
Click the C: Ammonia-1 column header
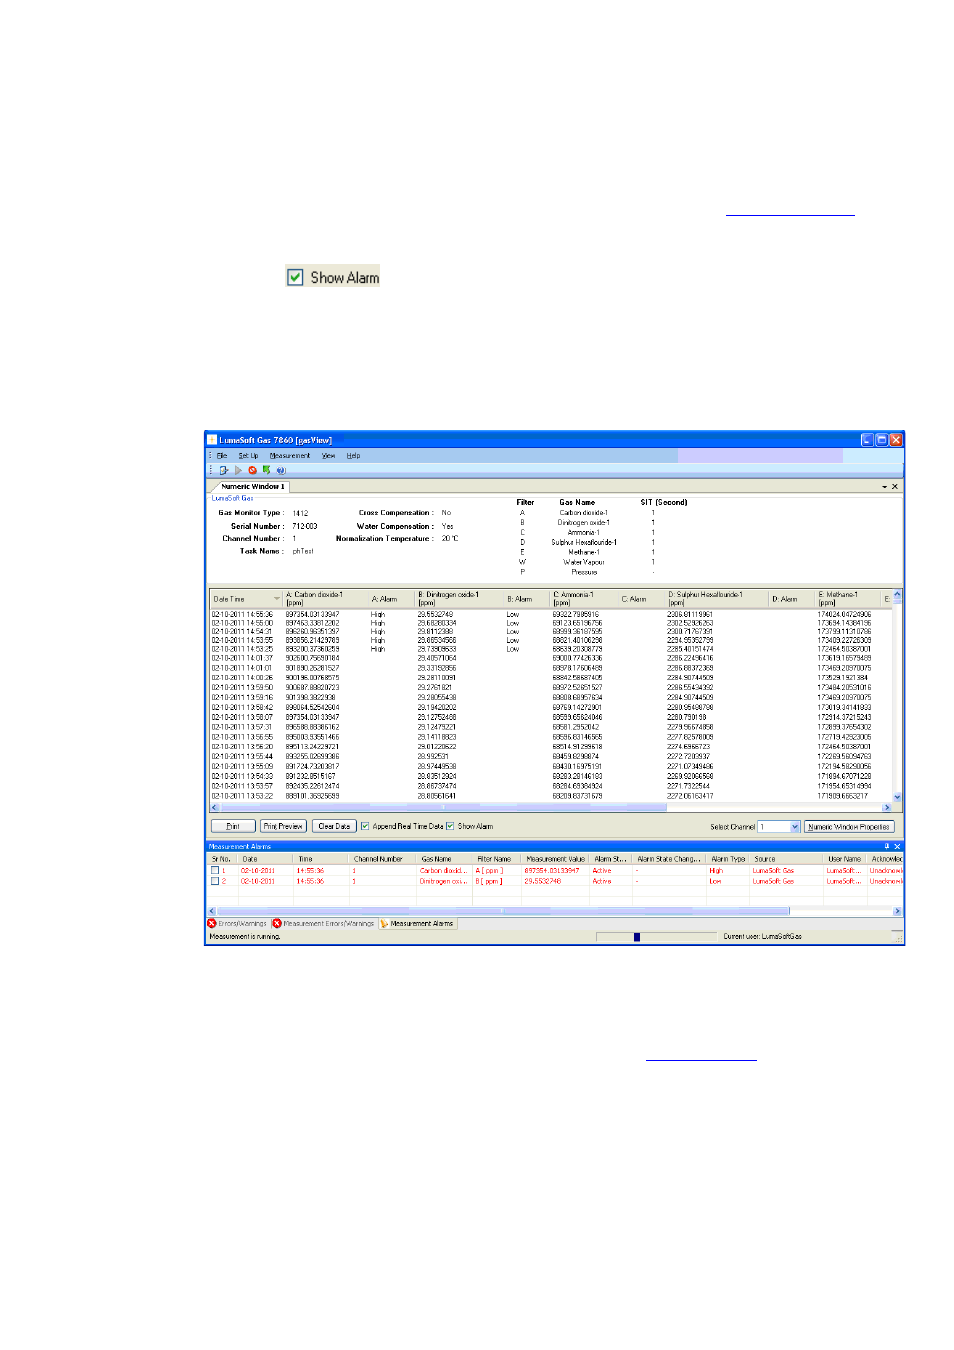pos(583,598)
